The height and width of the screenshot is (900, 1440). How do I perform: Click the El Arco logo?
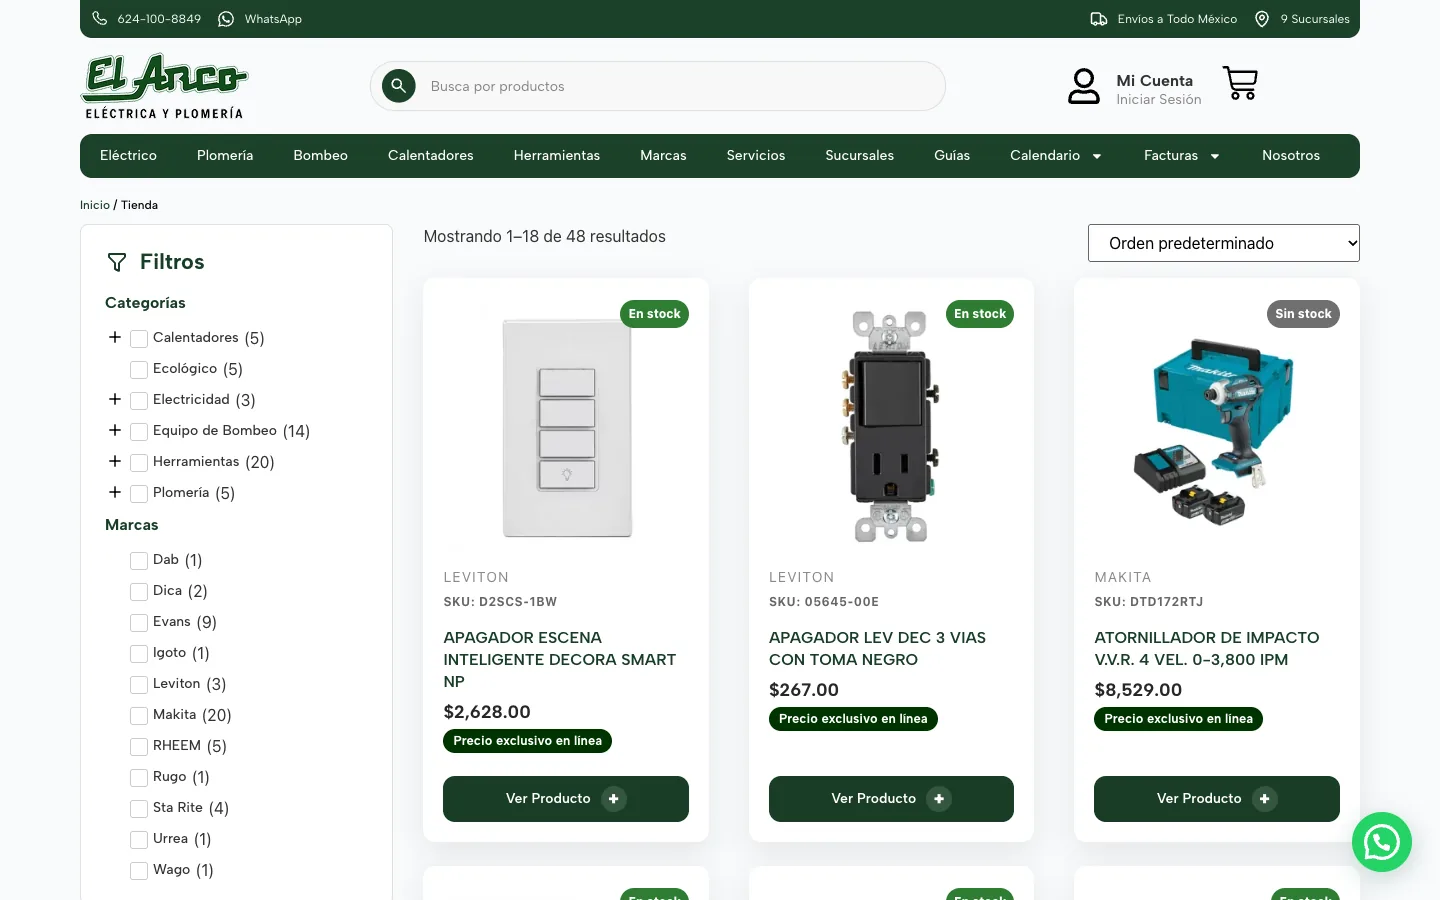(x=164, y=87)
